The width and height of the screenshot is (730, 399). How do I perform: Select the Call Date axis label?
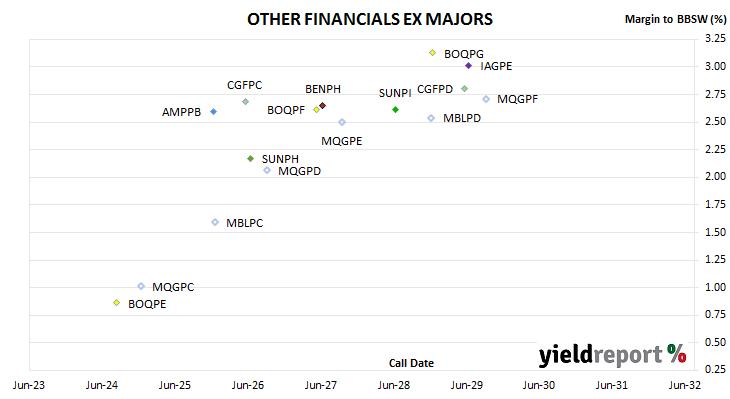click(x=411, y=363)
